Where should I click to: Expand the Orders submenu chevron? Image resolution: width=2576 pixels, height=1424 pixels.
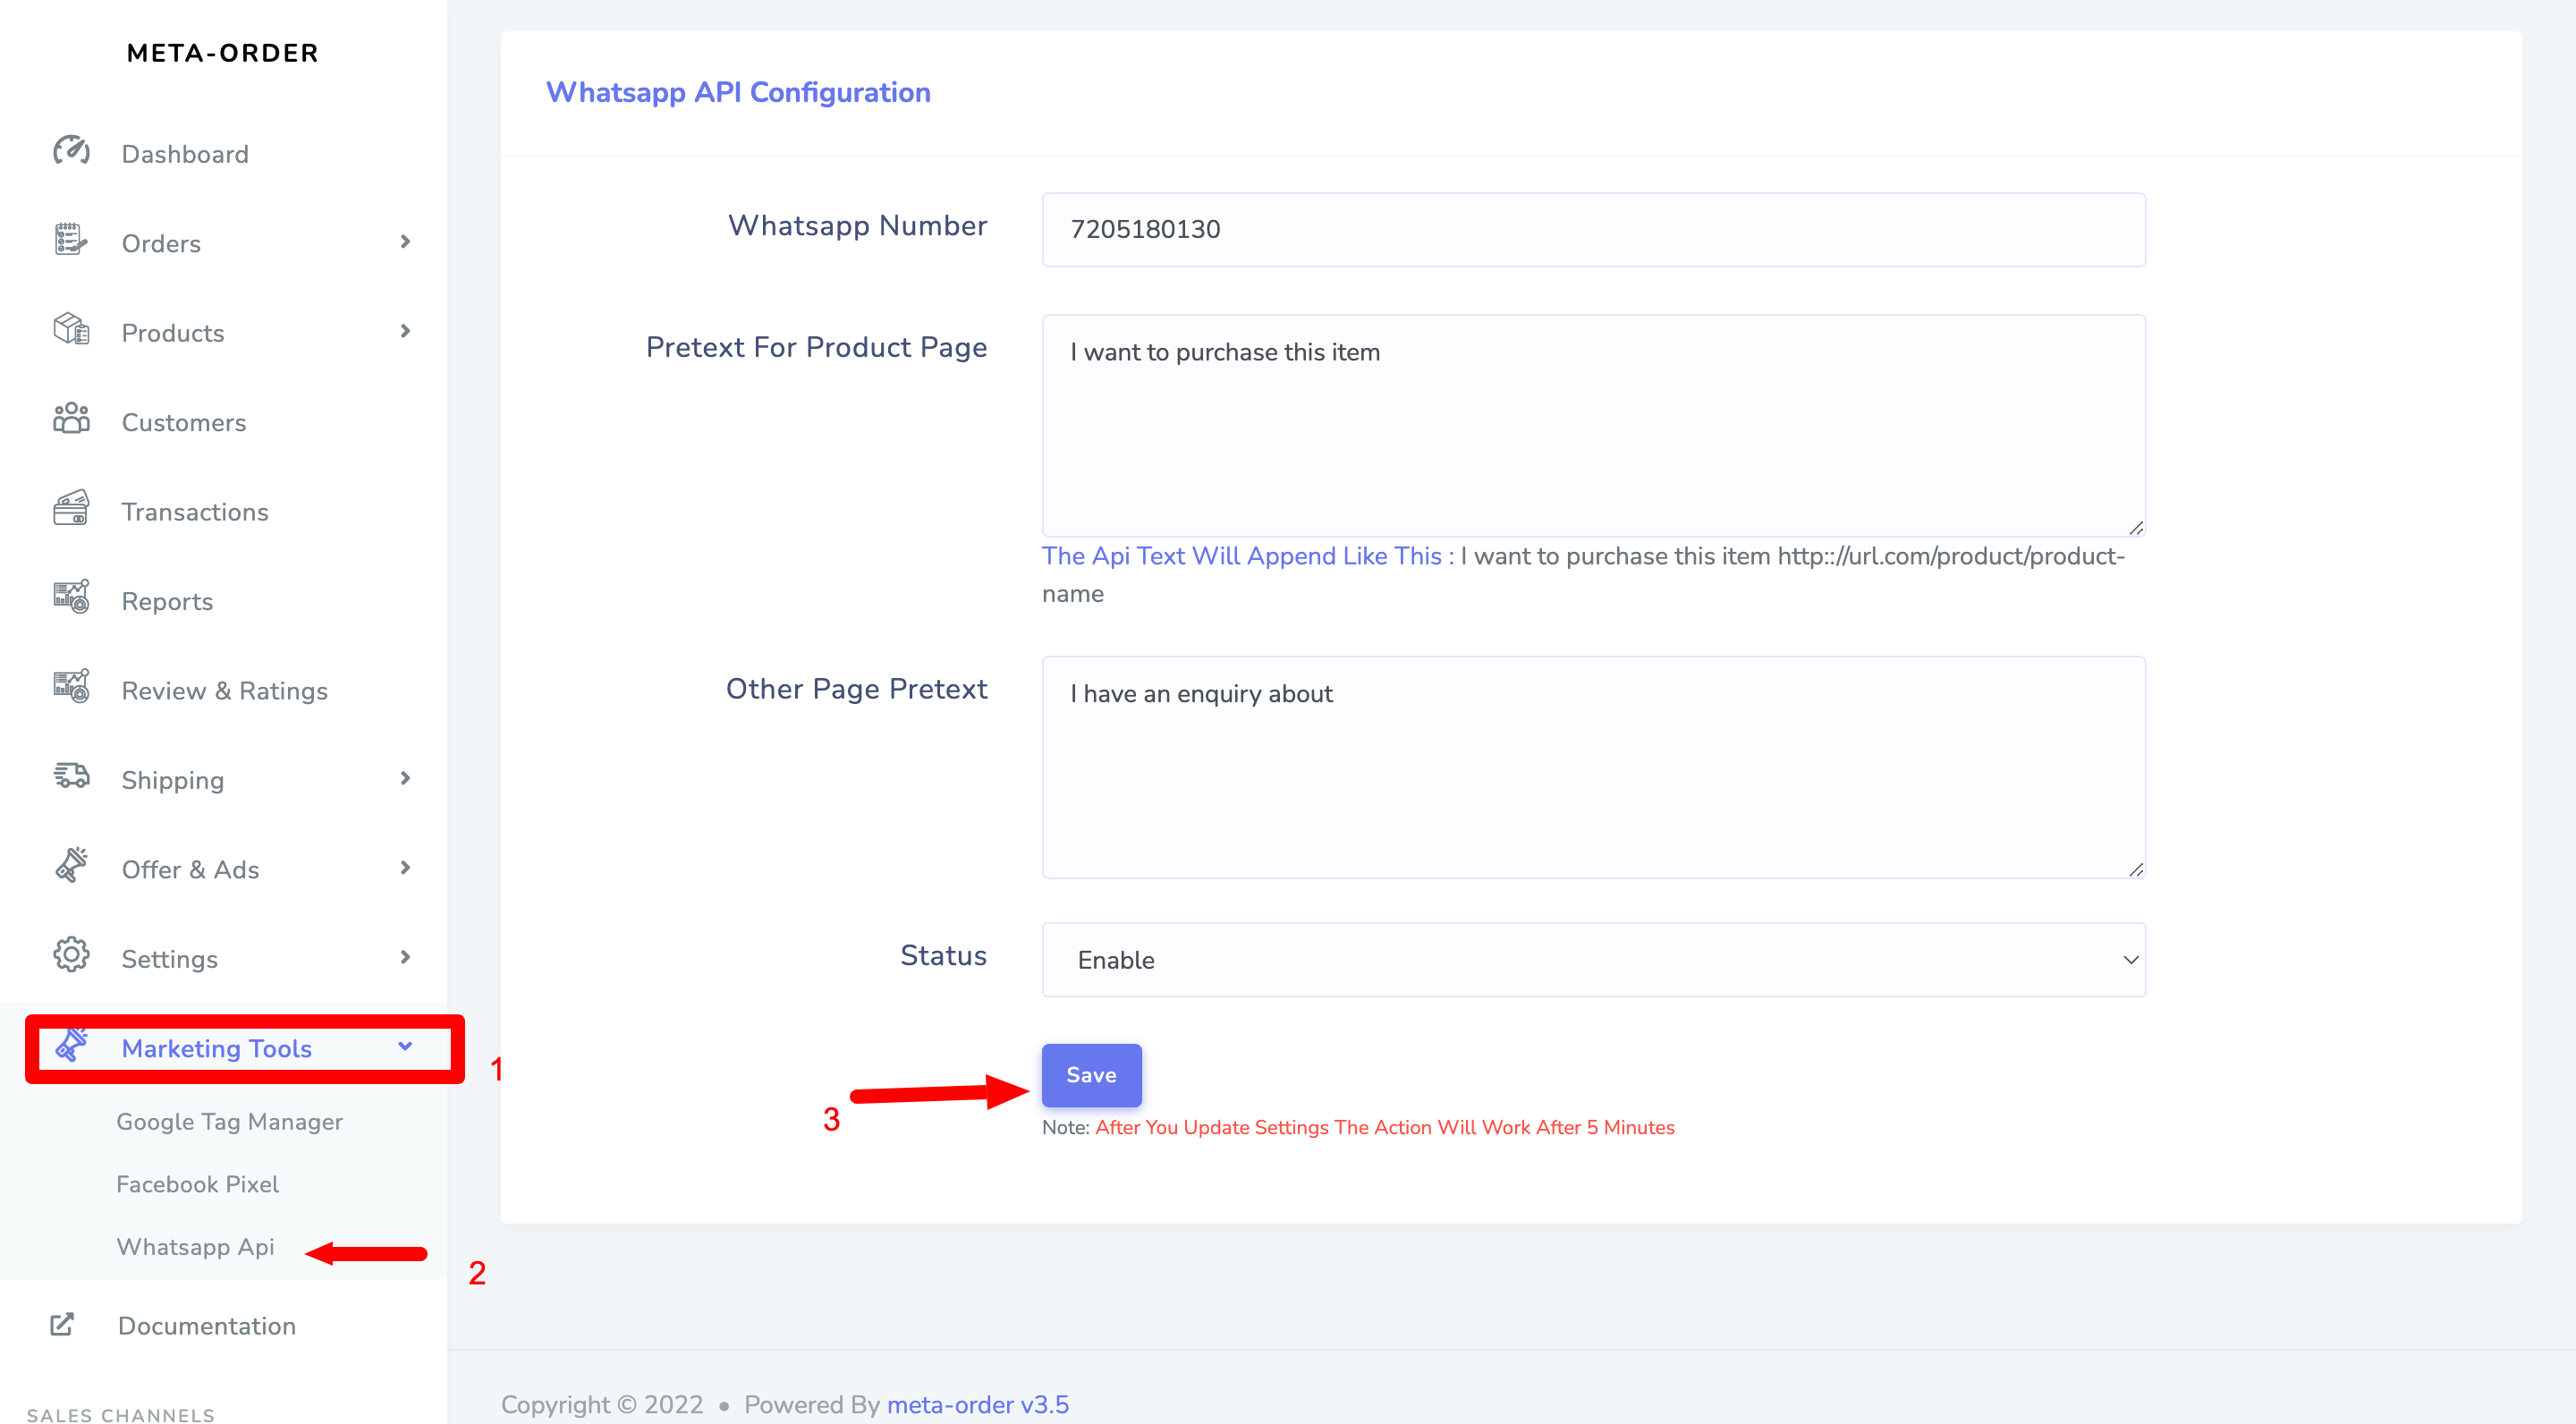(405, 242)
